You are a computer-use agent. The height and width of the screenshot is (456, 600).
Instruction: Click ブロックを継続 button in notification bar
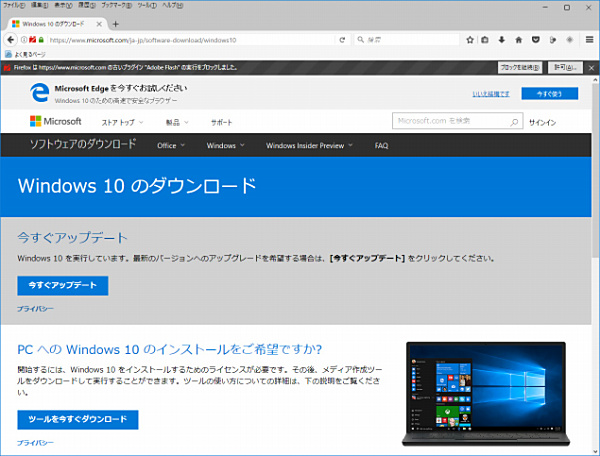click(x=520, y=68)
